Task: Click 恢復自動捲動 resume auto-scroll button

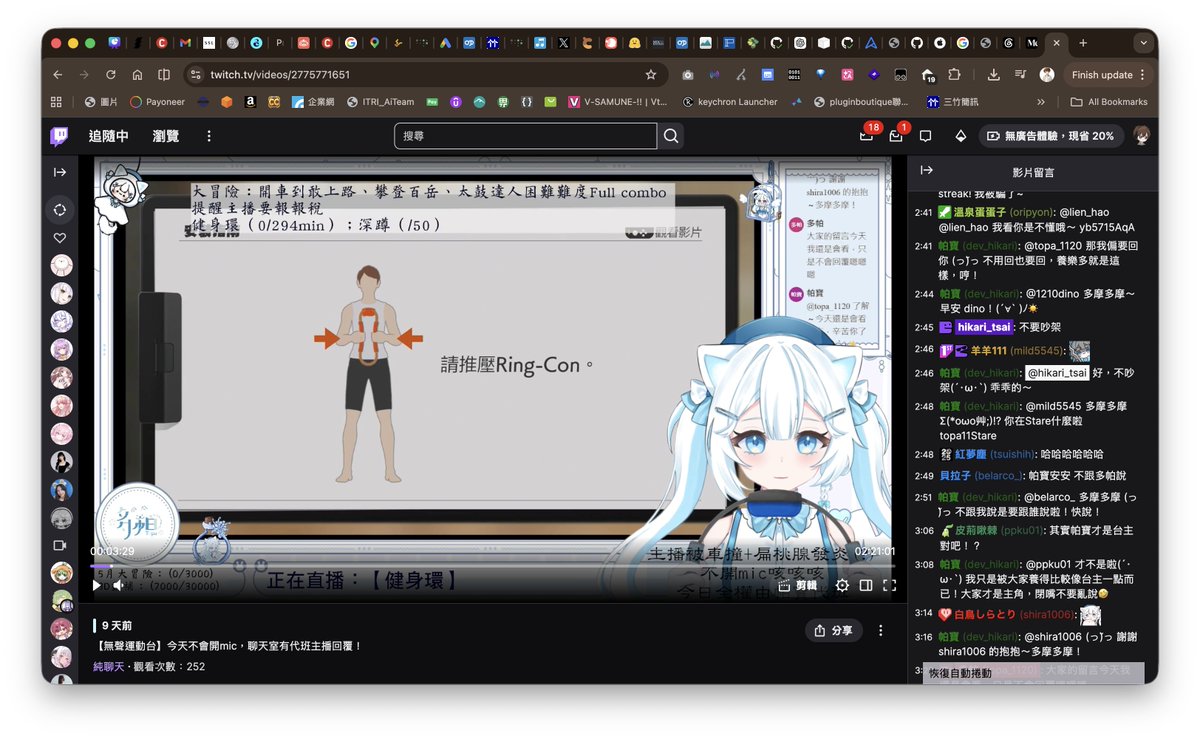Action: (x=1034, y=673)
